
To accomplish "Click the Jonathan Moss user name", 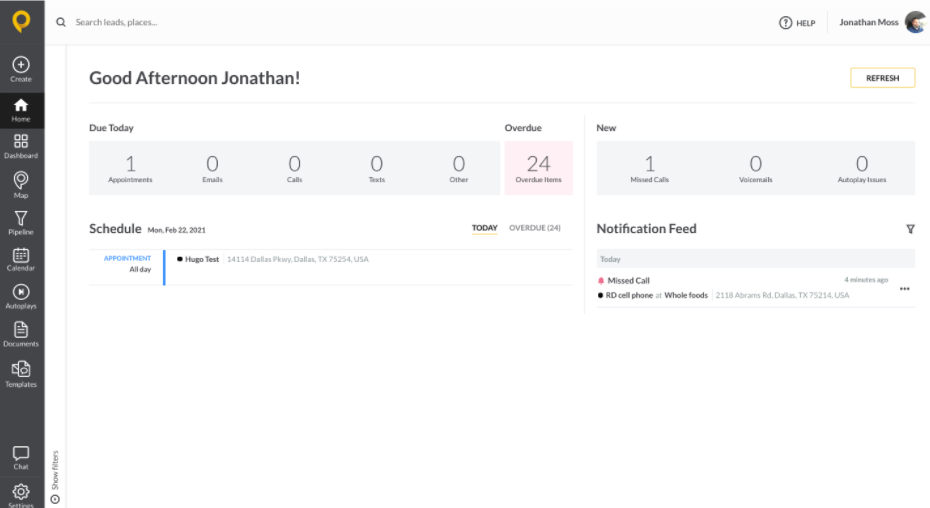I will 868,23.
